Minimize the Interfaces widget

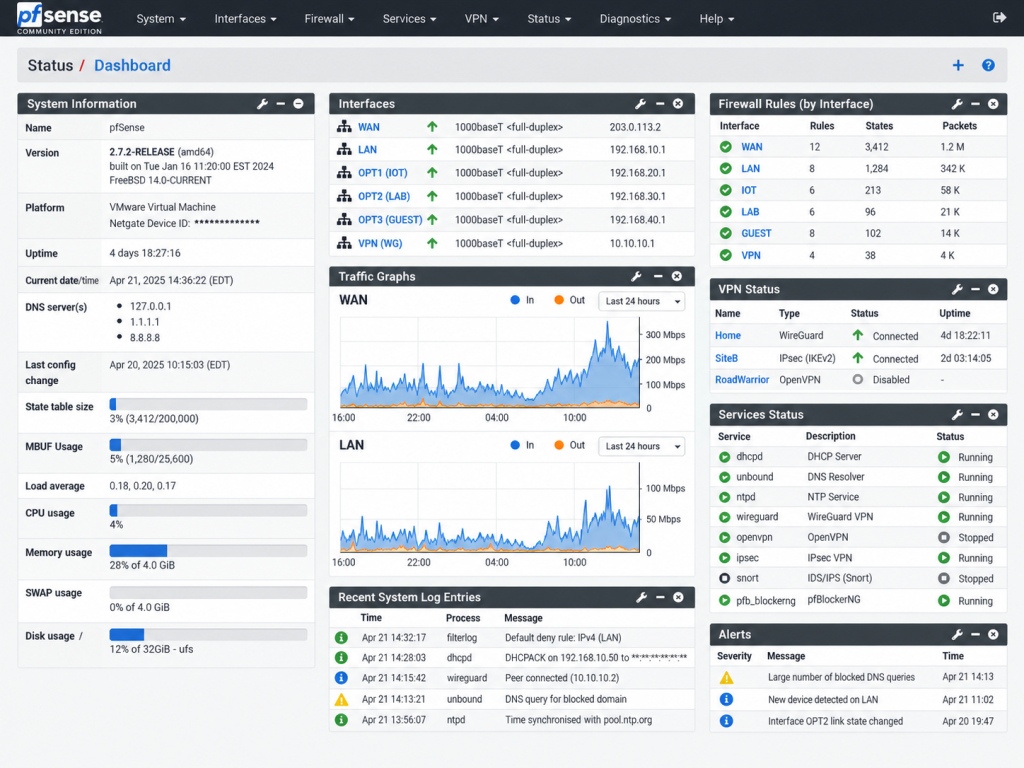(660, 104)
